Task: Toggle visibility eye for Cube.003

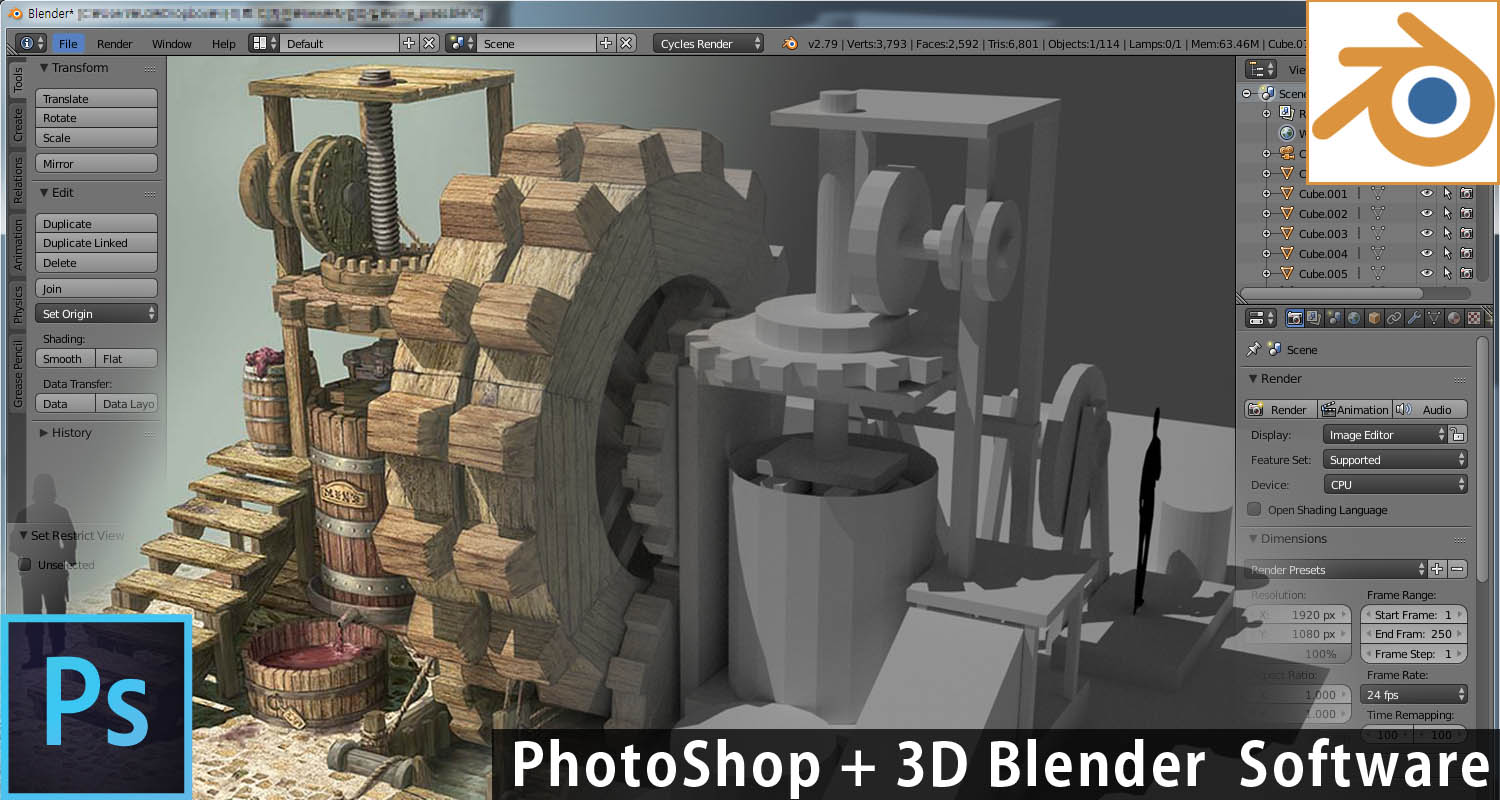Action: click(x=1427, y=234)
